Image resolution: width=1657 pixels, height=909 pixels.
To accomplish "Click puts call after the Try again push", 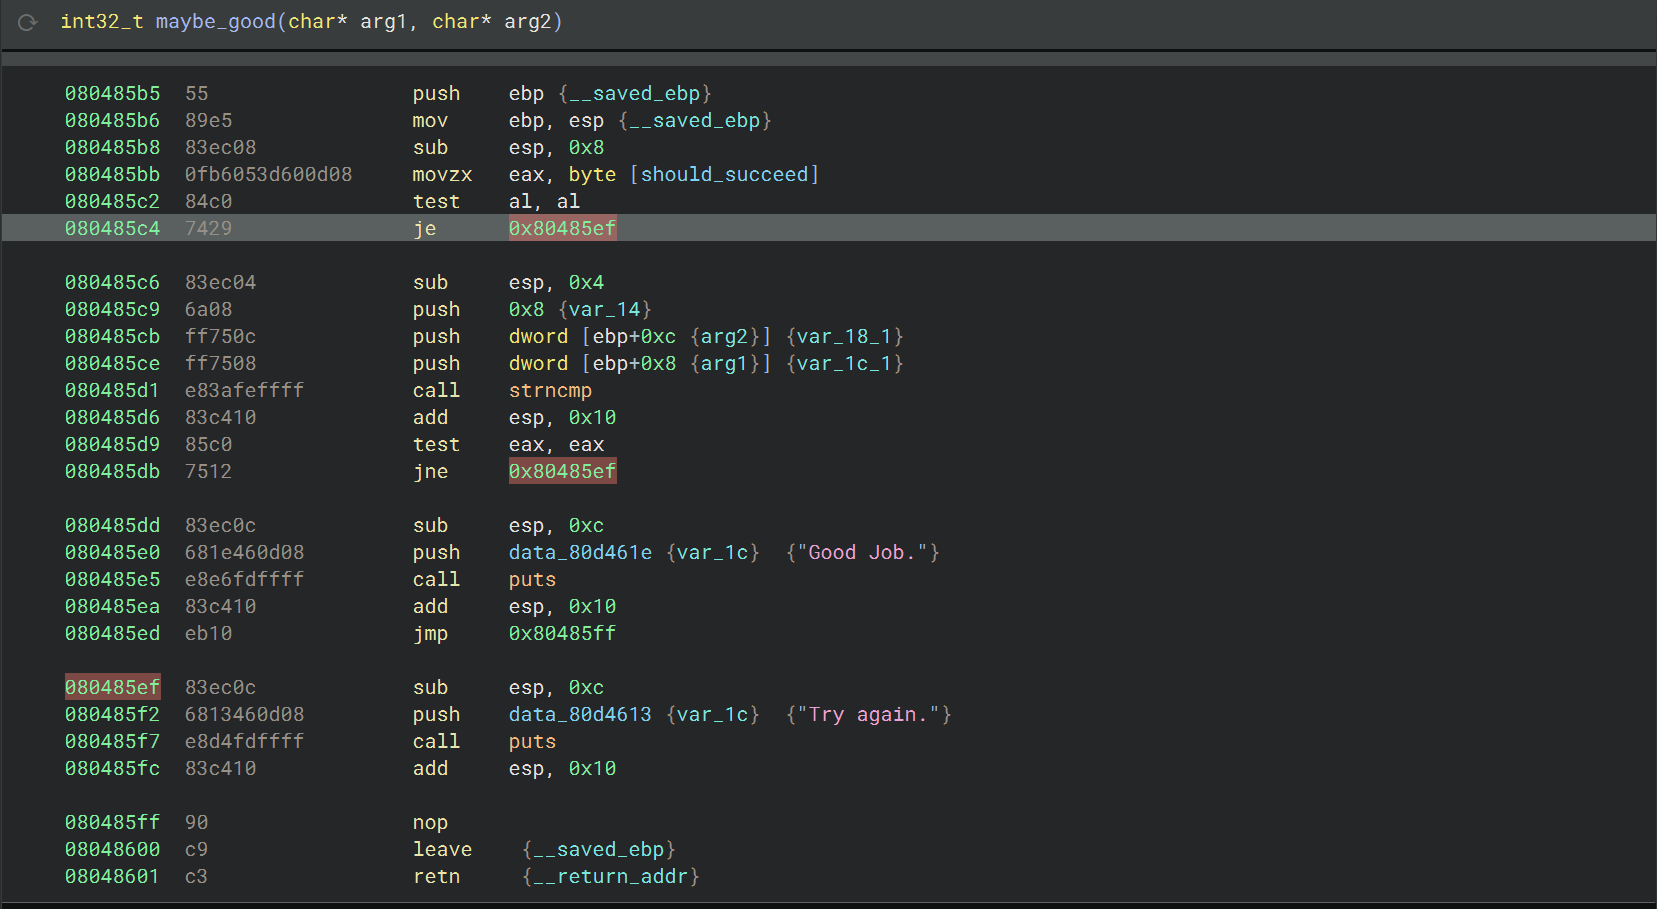I will click(x=532, y=741).
